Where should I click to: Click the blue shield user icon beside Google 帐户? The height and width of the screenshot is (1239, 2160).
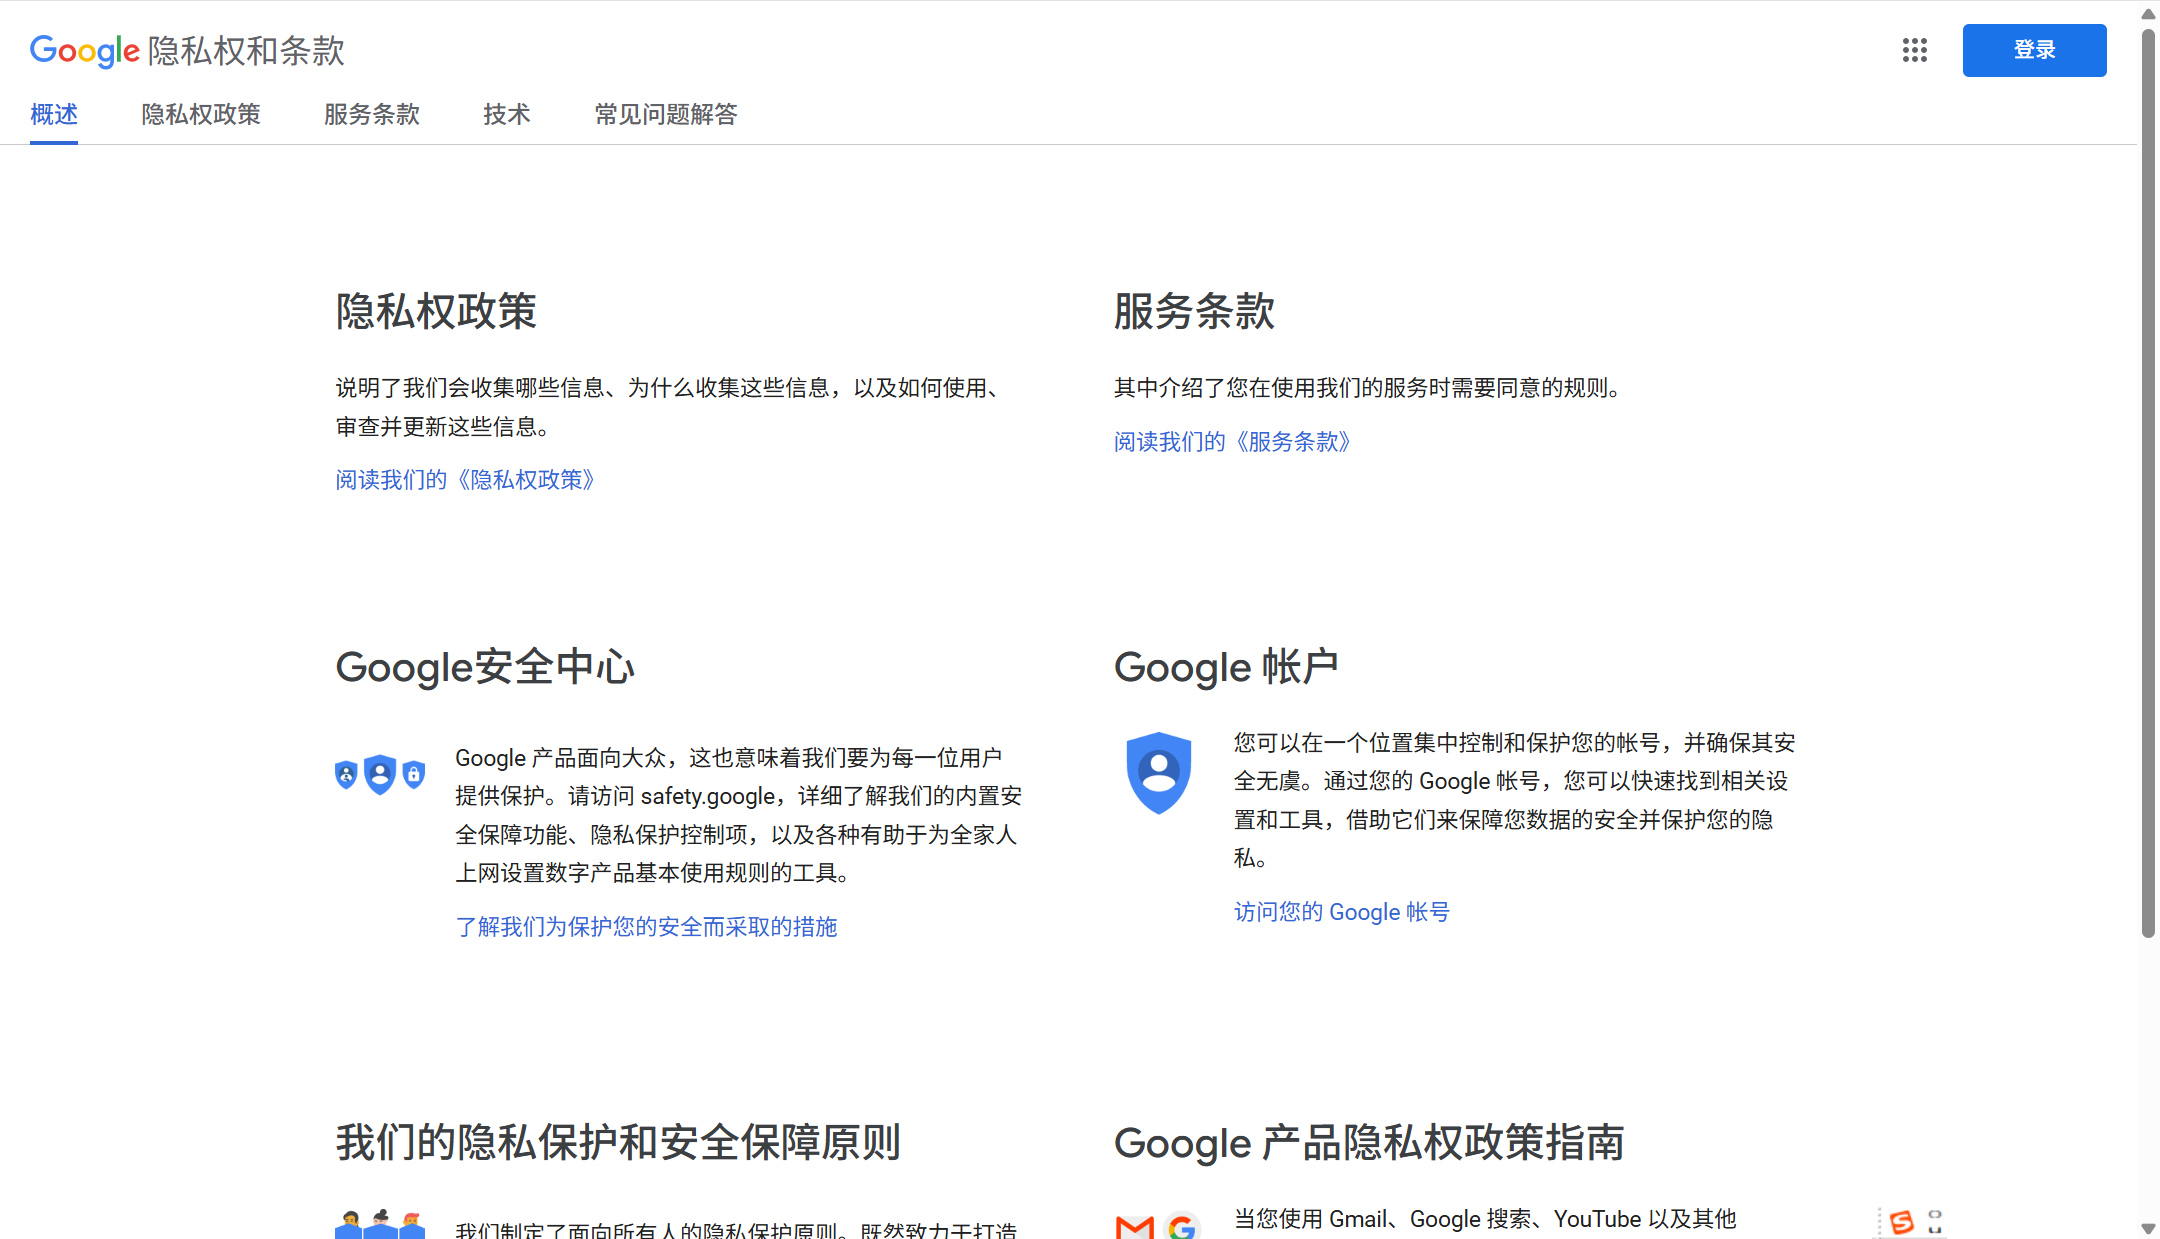coord(1158,773)
